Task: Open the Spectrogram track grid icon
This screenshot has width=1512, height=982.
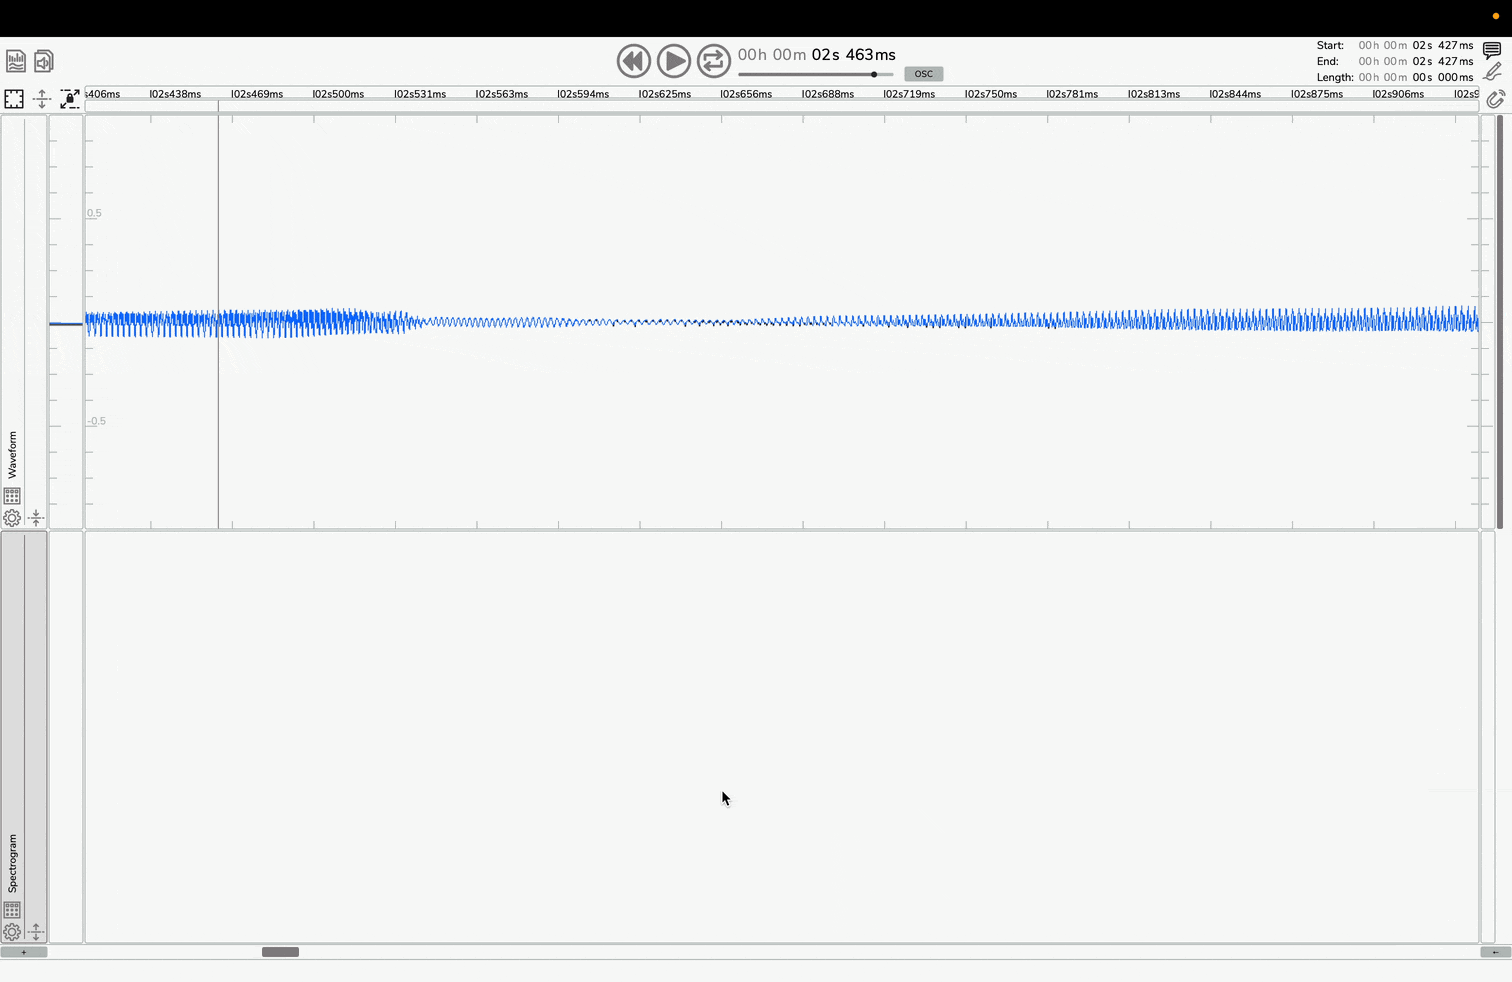Action: point(12,910)
